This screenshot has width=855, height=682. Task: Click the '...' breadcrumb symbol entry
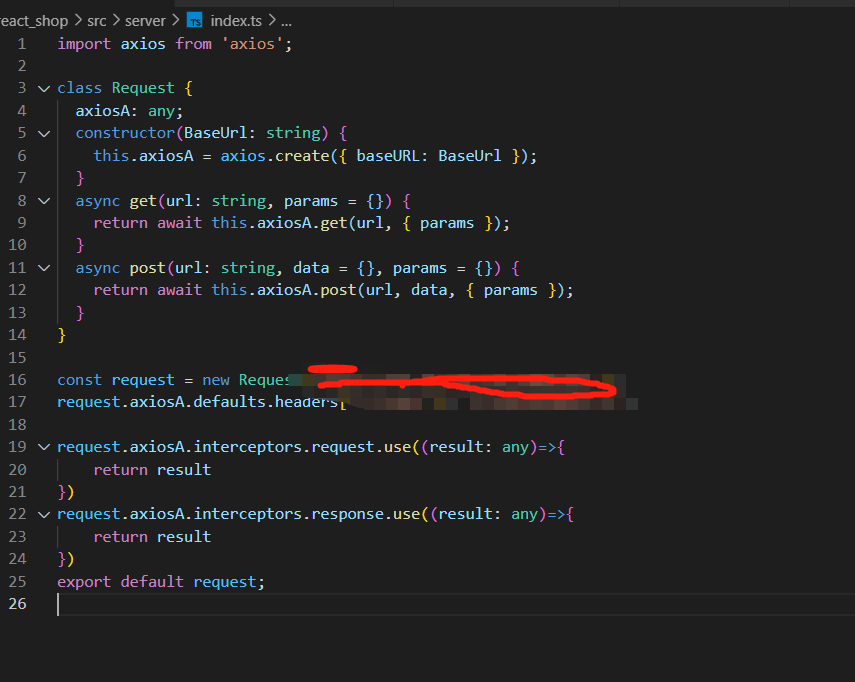pos(286,22)
